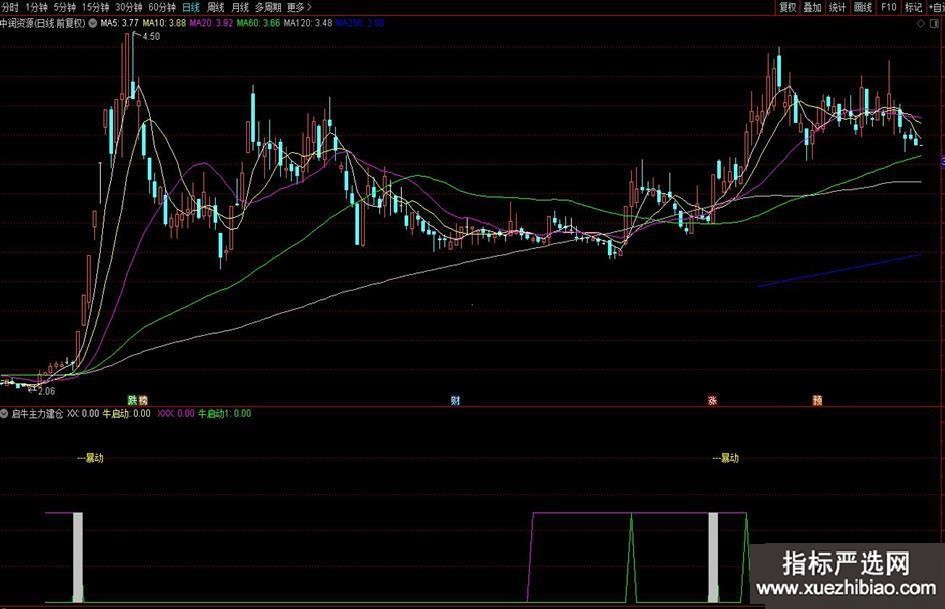Click the MA20 moving average label
945x609 pixels.
tap(211, 22)
